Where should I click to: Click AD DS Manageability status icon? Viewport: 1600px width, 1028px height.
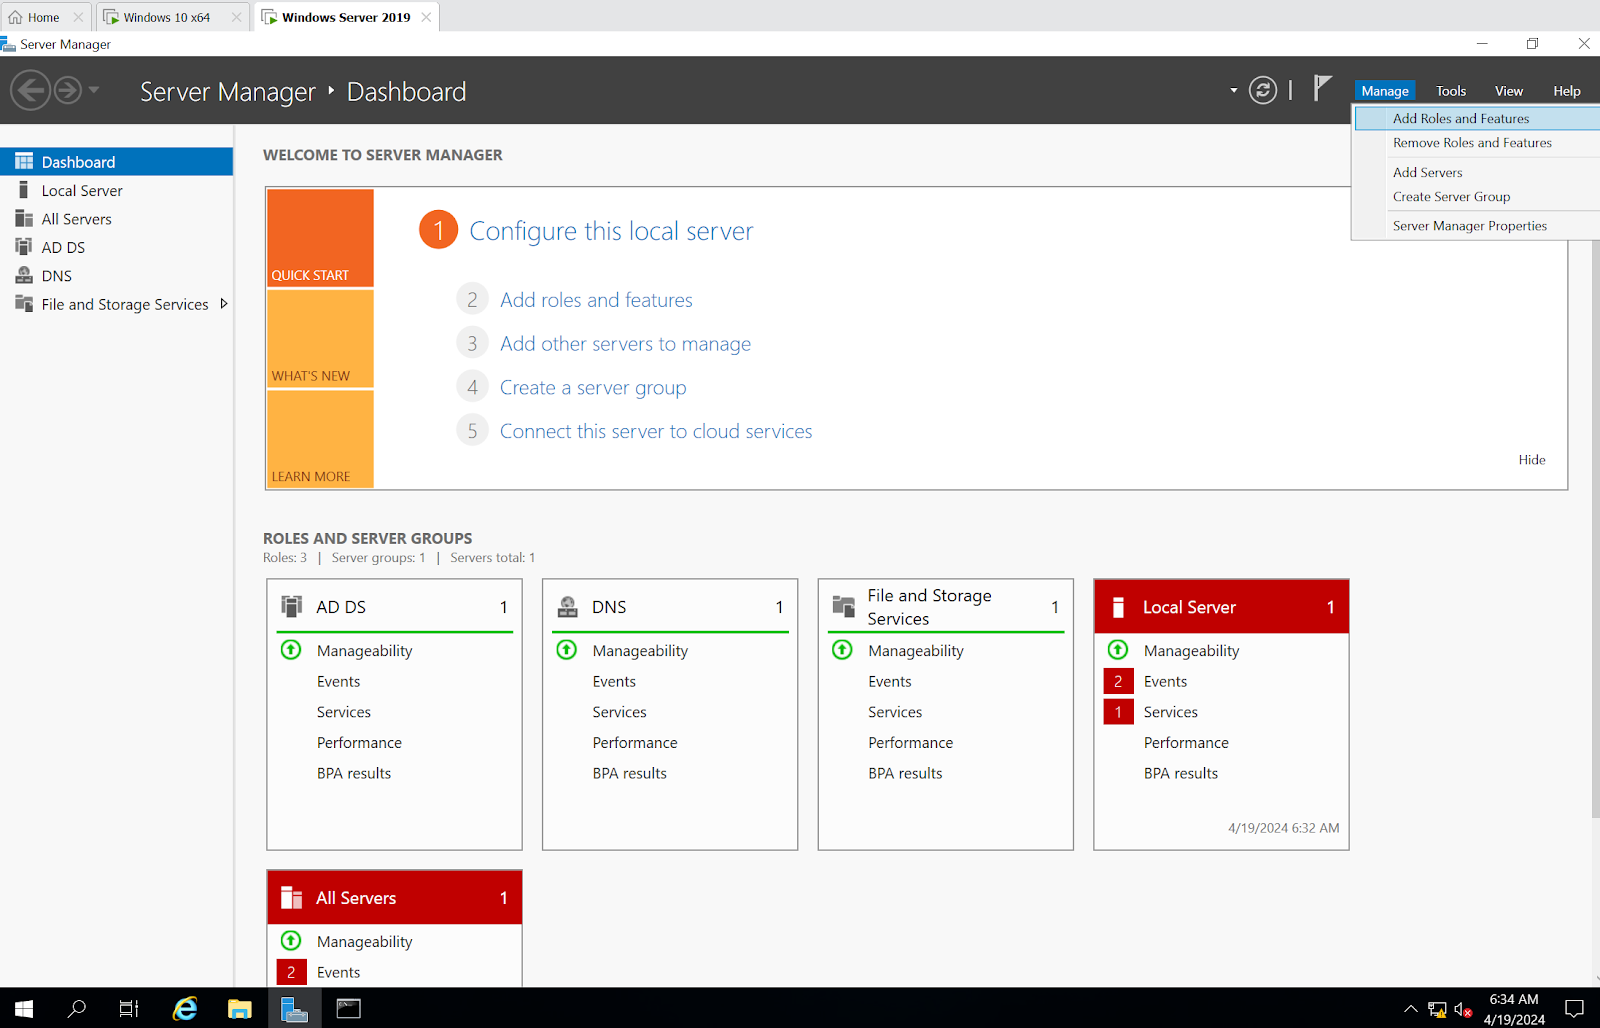coord(291,650)
